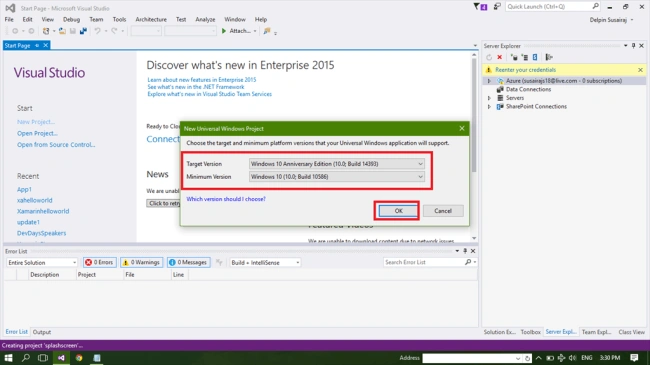Open the Action Center notification icon
650x365 pixels.
coord(634,358)
